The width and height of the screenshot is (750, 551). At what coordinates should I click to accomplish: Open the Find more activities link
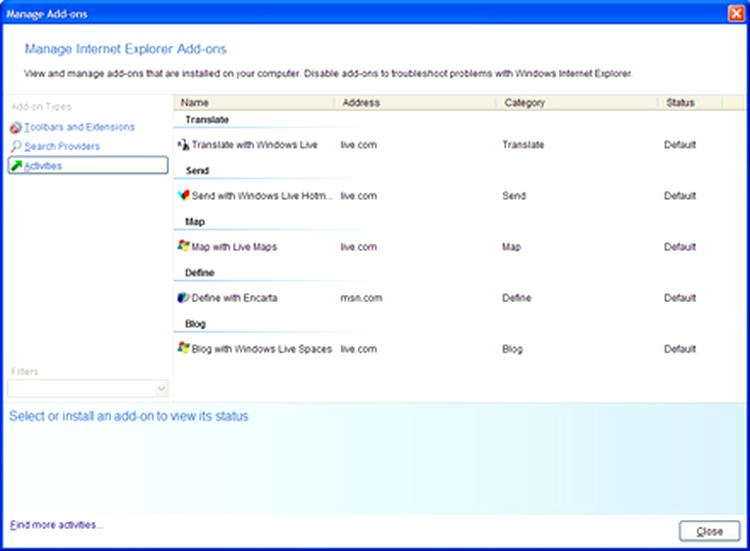56,525
